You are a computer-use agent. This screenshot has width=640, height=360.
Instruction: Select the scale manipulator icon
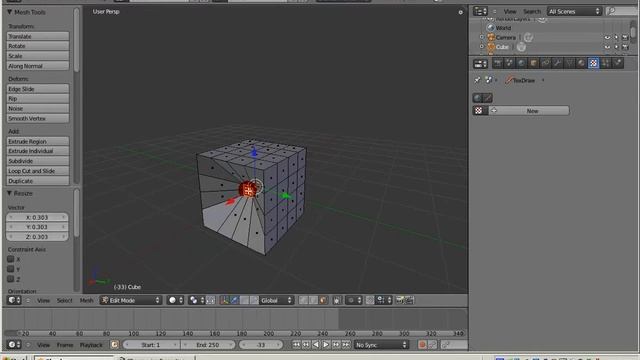(x=254, y=300)
